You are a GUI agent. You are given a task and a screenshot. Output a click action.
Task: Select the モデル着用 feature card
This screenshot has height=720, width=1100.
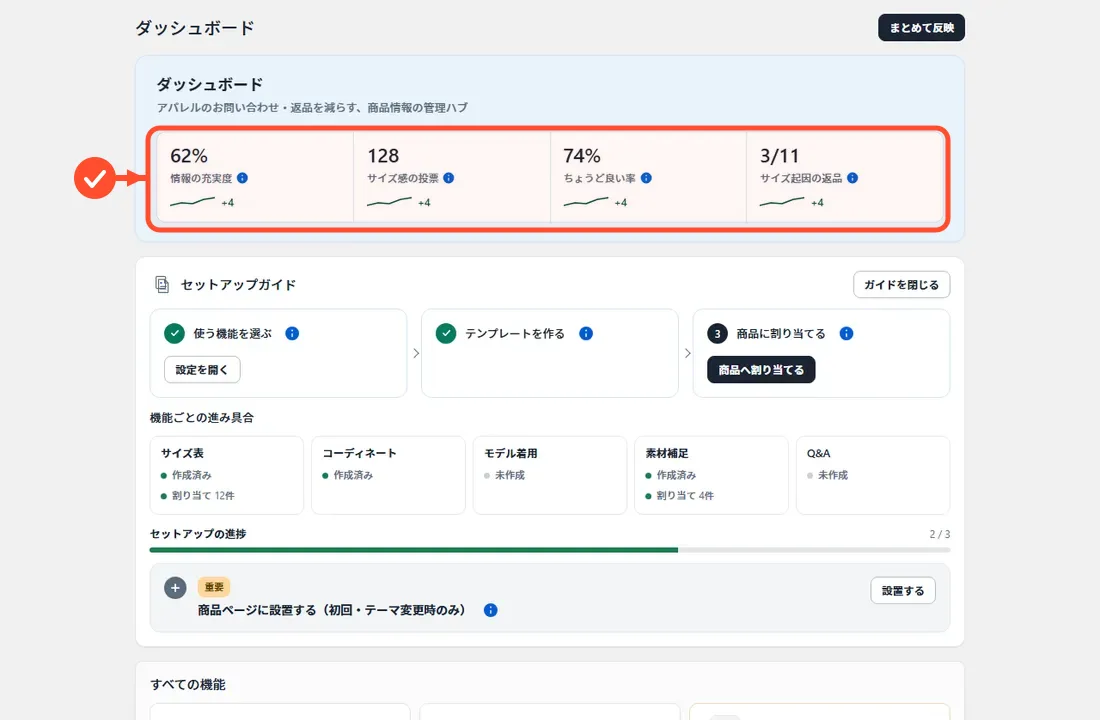point(549,475)
